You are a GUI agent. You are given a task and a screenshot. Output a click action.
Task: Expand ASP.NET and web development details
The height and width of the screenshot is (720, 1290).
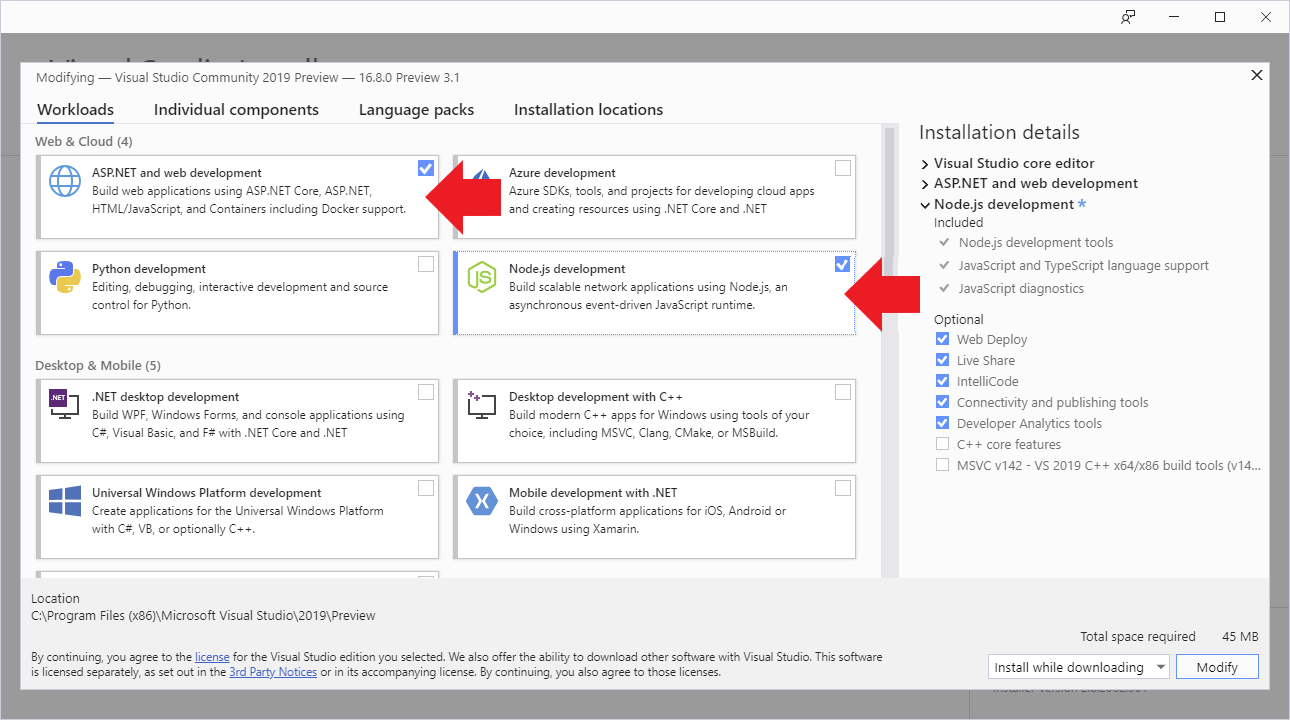click(x=925, y=184)
